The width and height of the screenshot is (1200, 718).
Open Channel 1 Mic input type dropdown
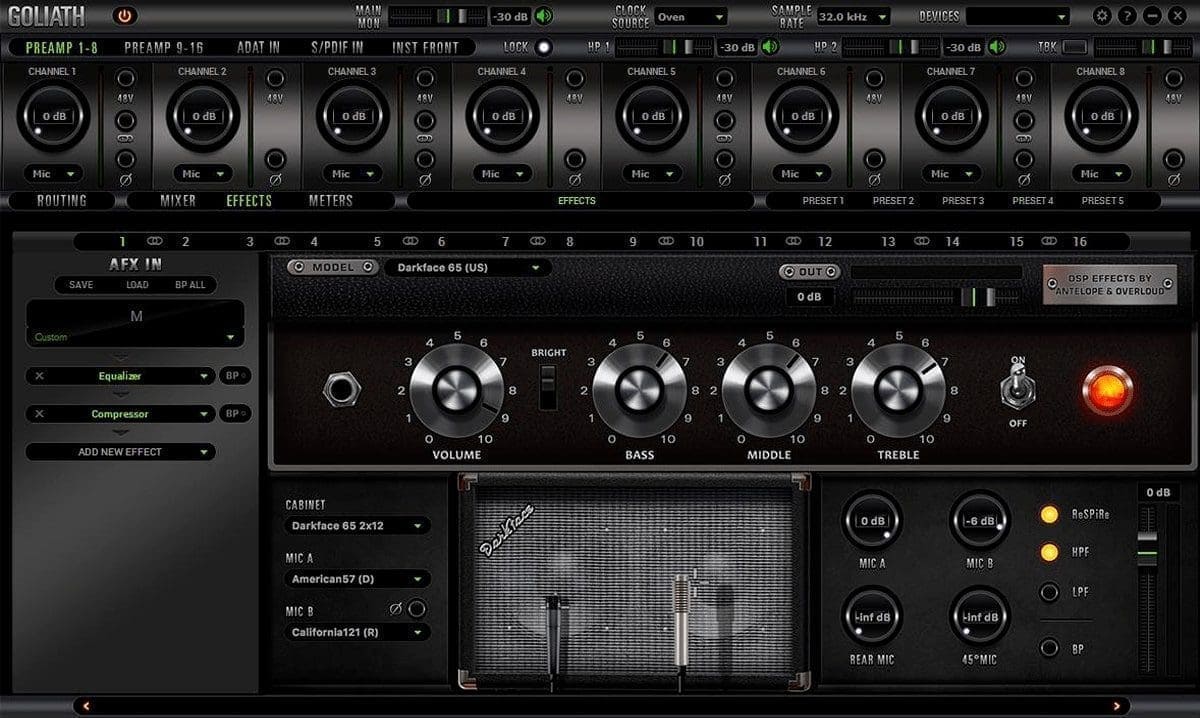(x=53, y=174)
